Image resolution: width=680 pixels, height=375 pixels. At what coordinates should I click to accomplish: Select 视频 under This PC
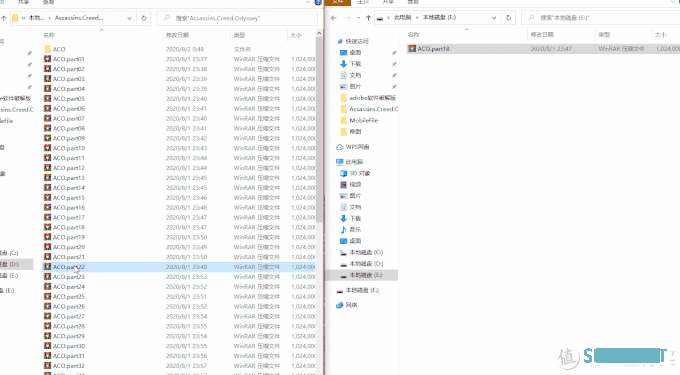355,184
